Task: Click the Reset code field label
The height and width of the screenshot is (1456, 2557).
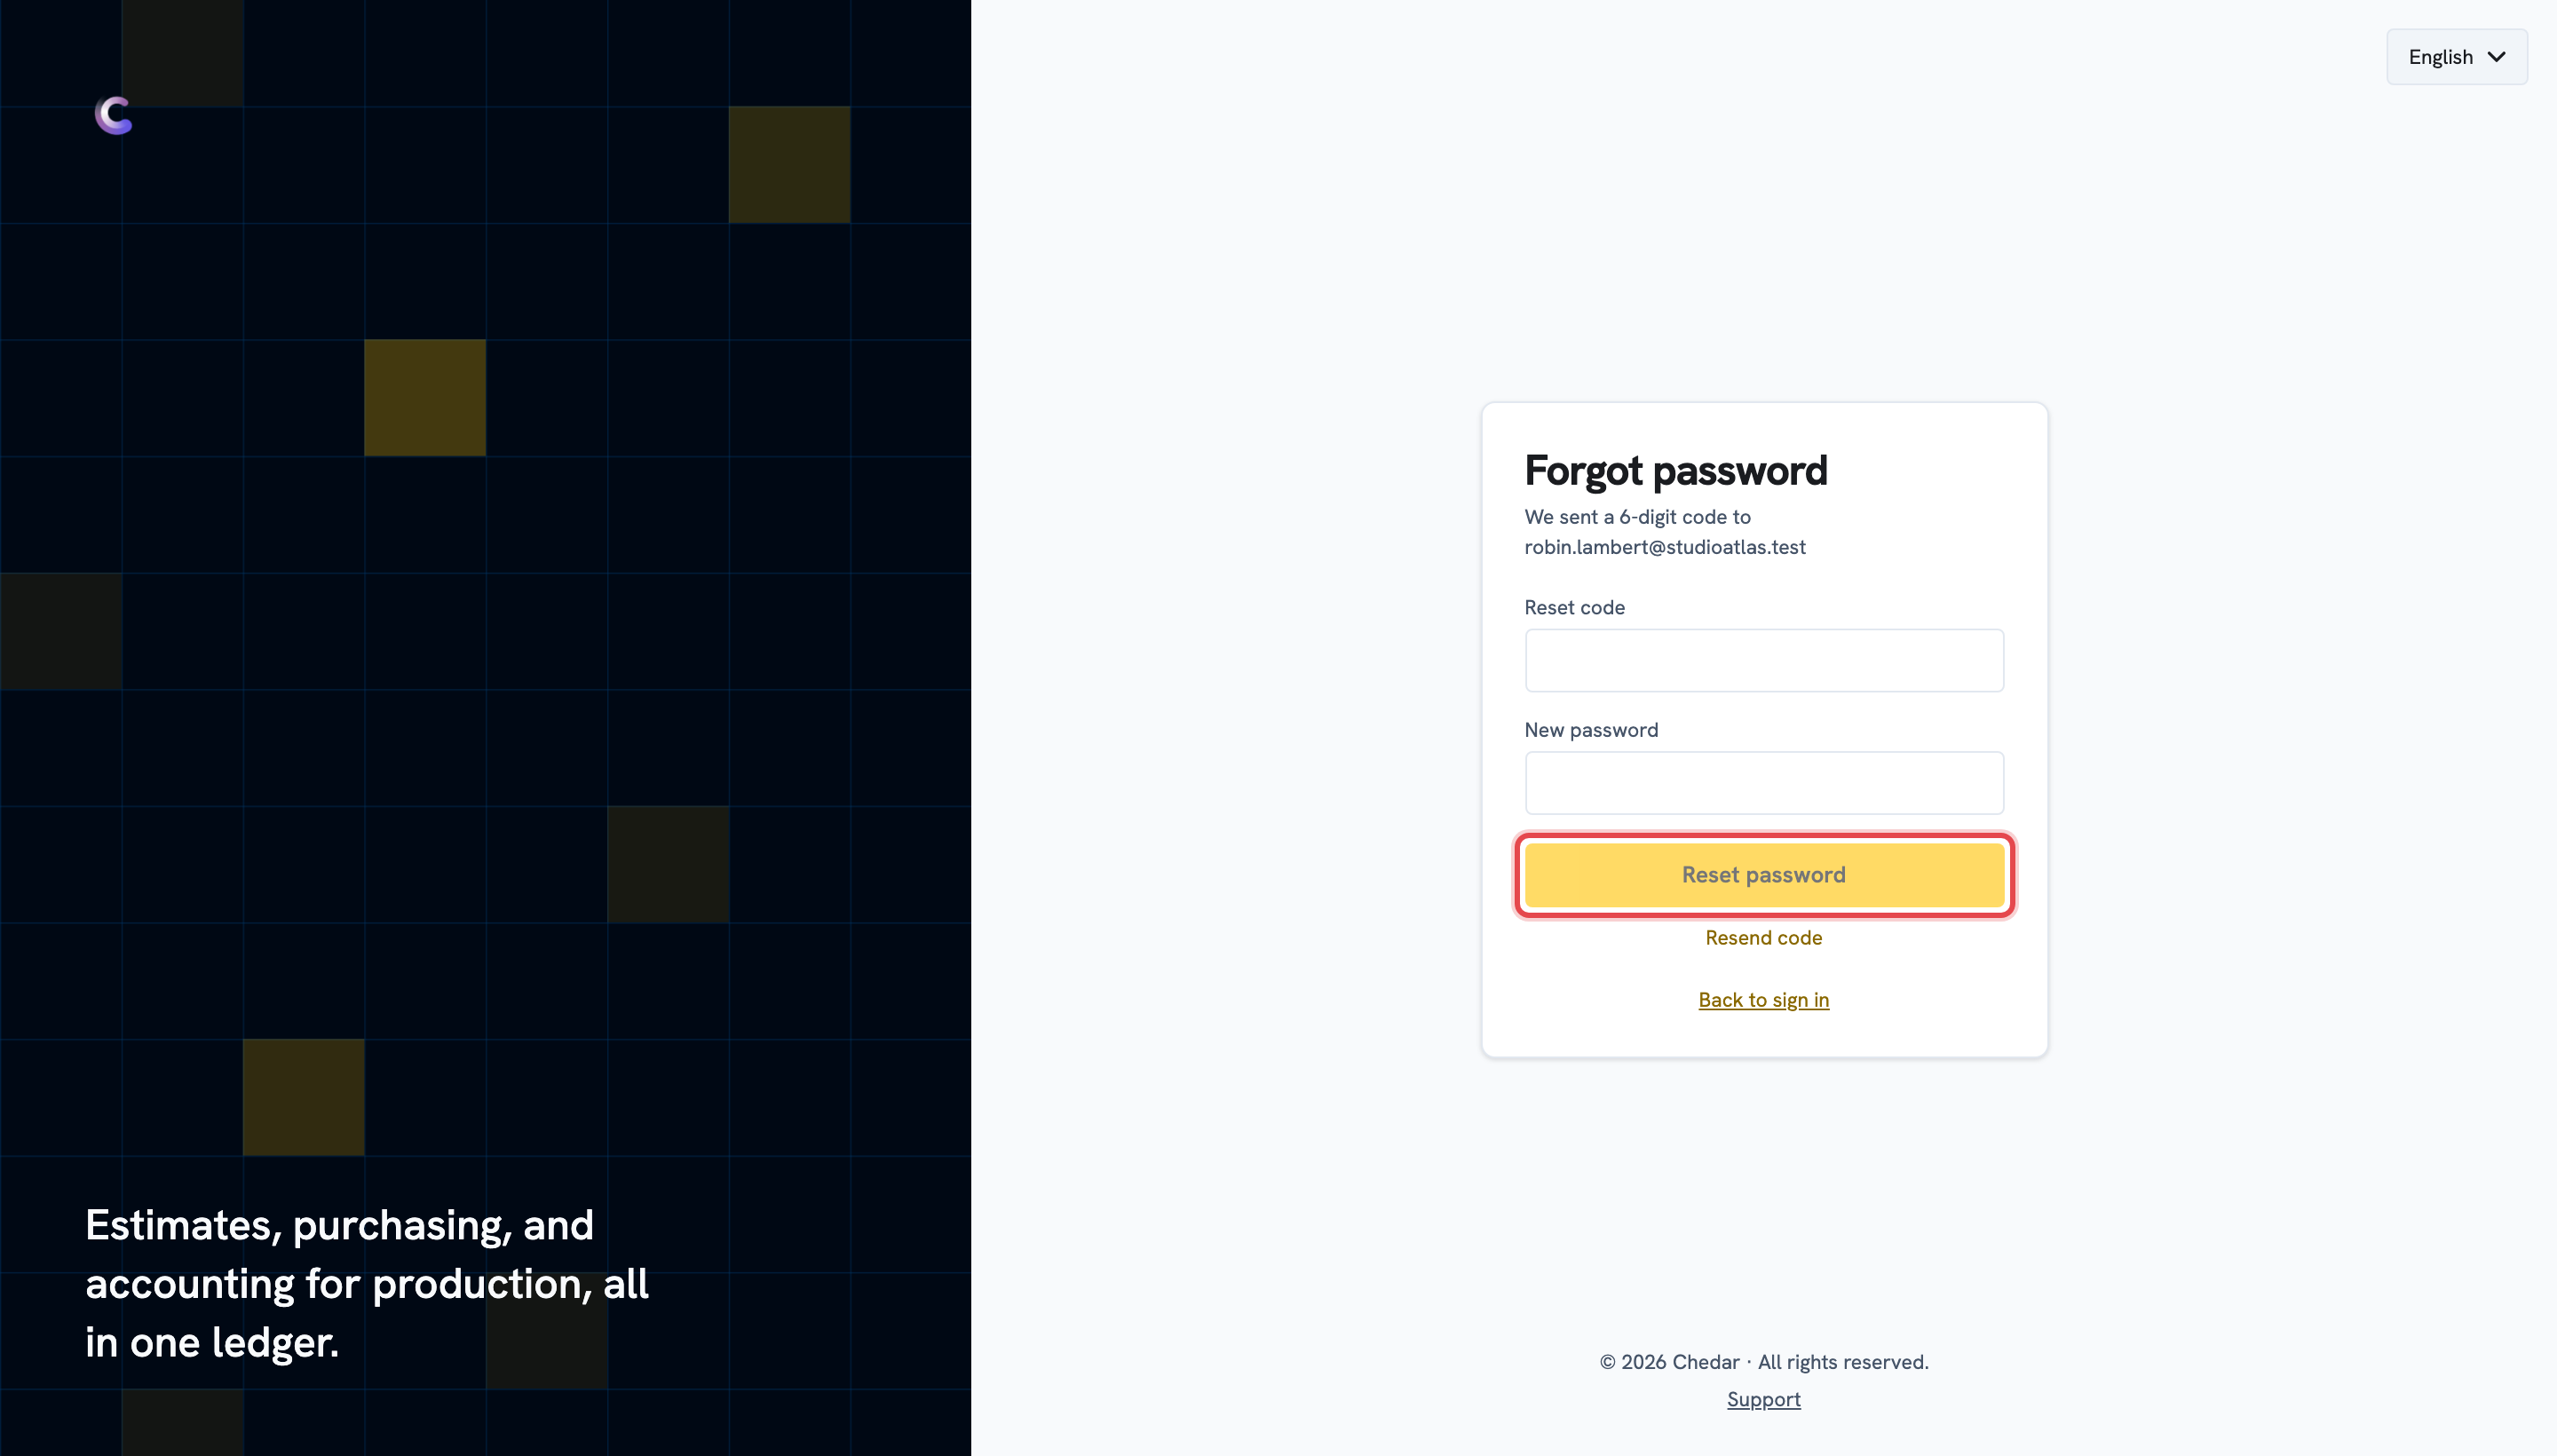Action: (1574, 608)
